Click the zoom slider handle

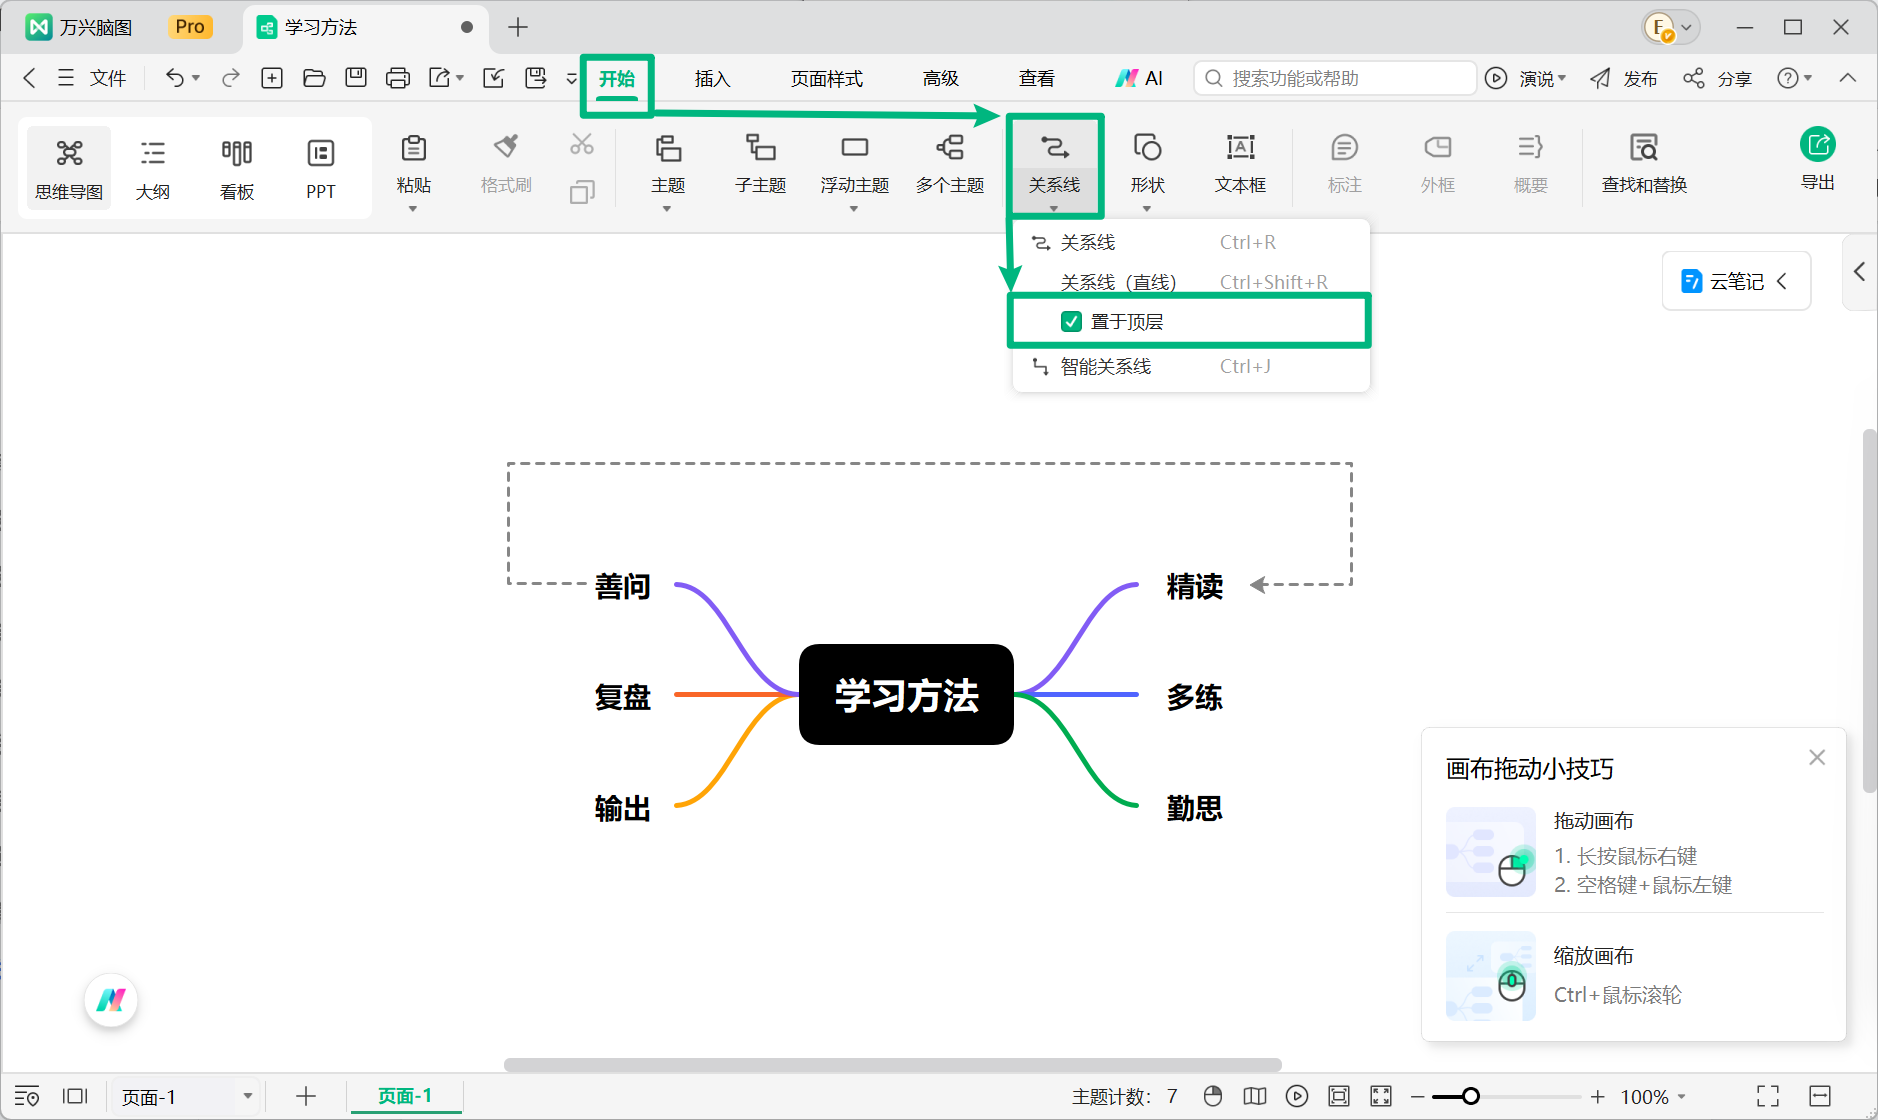1470,1096
